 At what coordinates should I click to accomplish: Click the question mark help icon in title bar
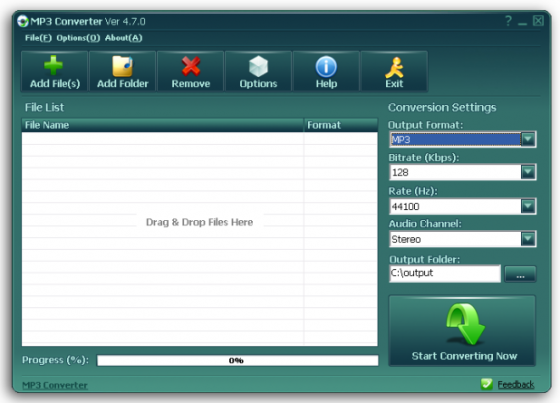508,21
